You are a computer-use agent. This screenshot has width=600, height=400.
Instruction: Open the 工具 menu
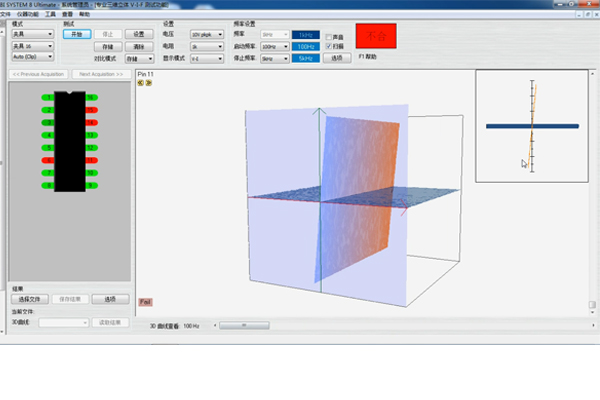coord(50,15)
